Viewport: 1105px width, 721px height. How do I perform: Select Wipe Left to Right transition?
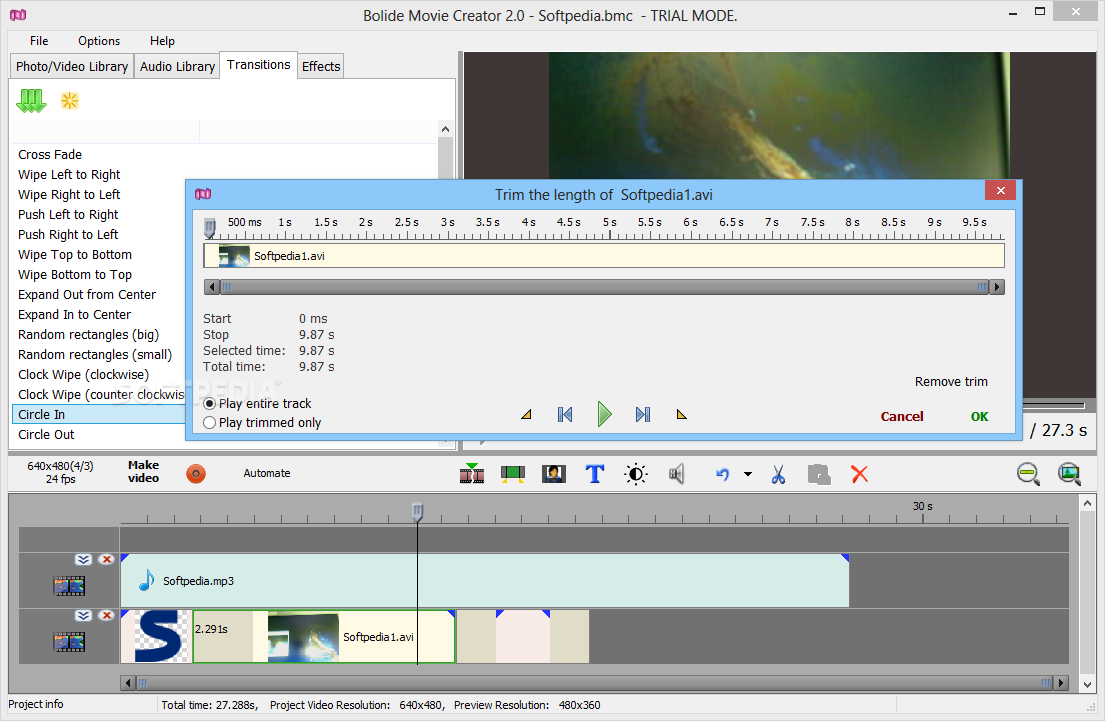coord(69,175)
